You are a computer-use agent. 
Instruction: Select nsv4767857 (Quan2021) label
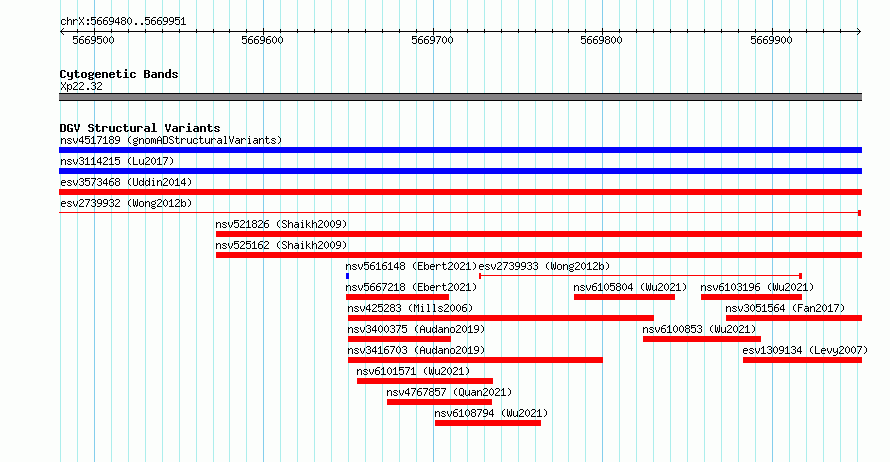pyautogui.click(x=449, y=392)
